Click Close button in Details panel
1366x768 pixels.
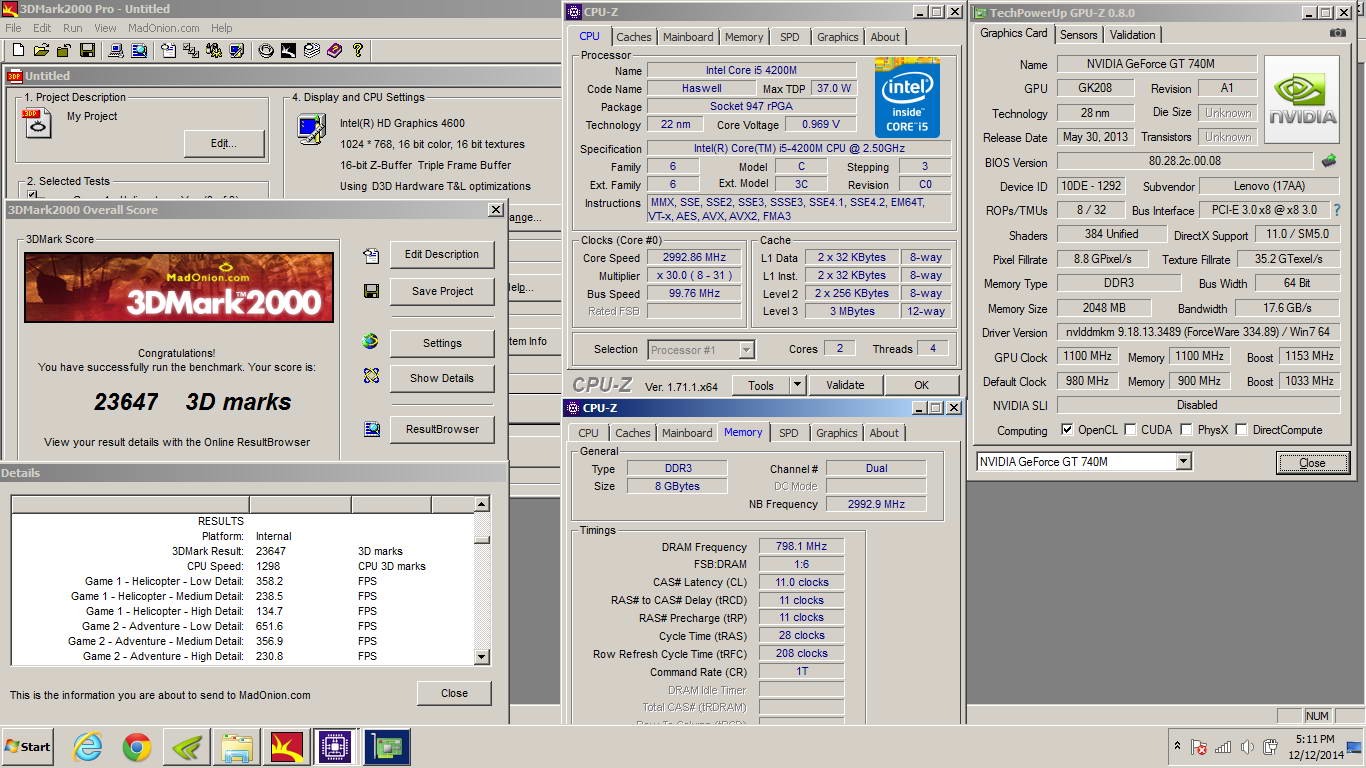[454, 693]
